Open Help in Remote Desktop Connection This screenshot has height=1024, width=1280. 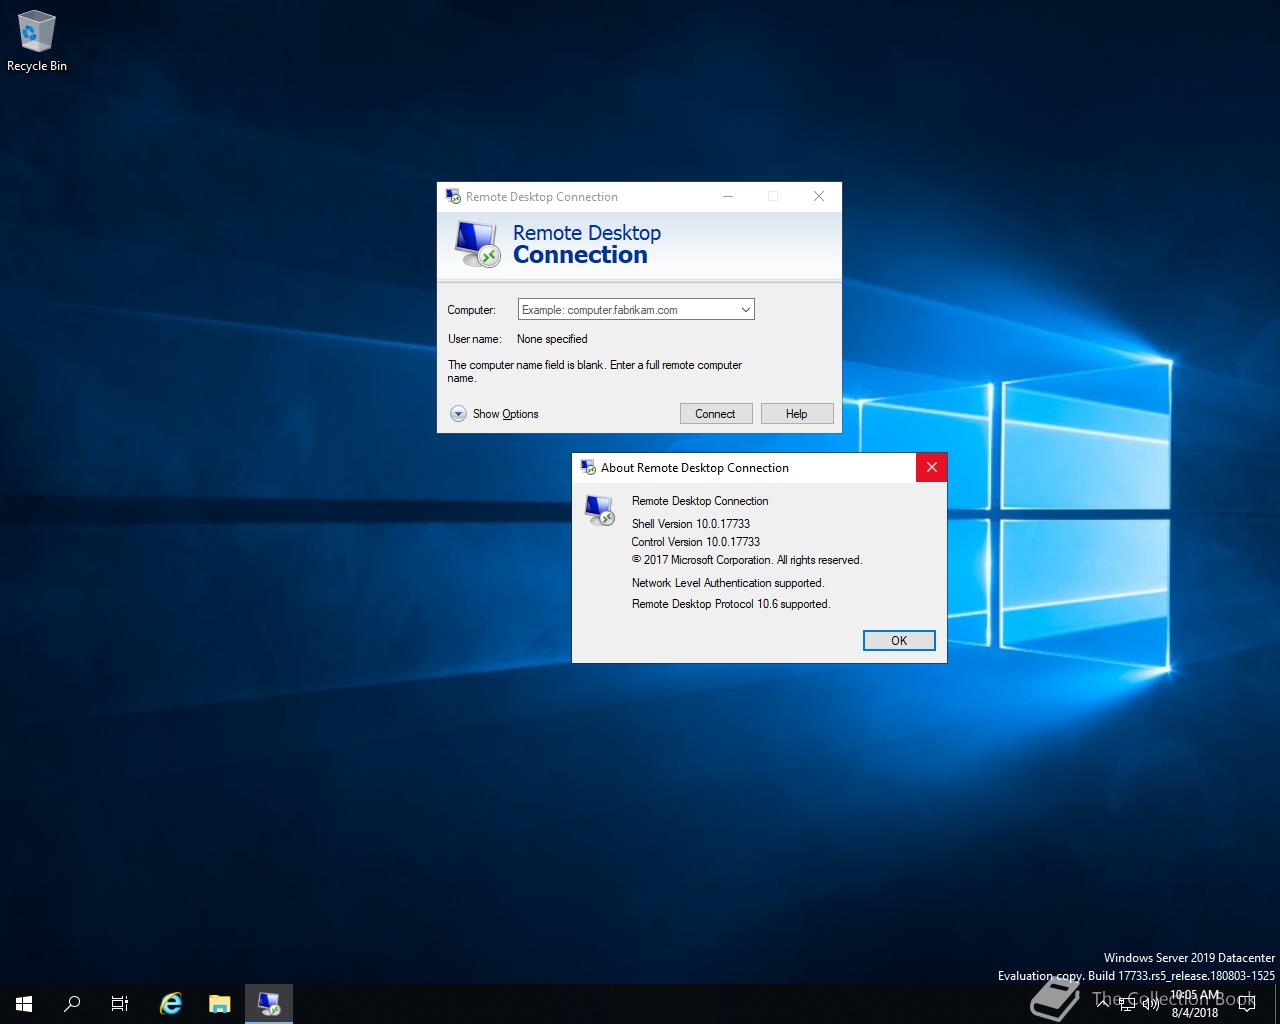[797, 414]
